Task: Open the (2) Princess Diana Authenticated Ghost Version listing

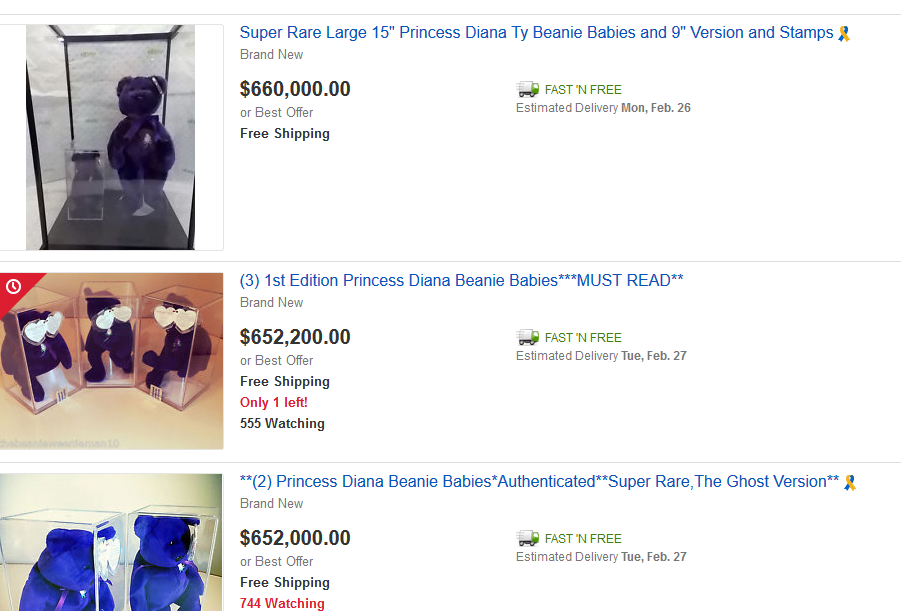Action: coord(539,482)
